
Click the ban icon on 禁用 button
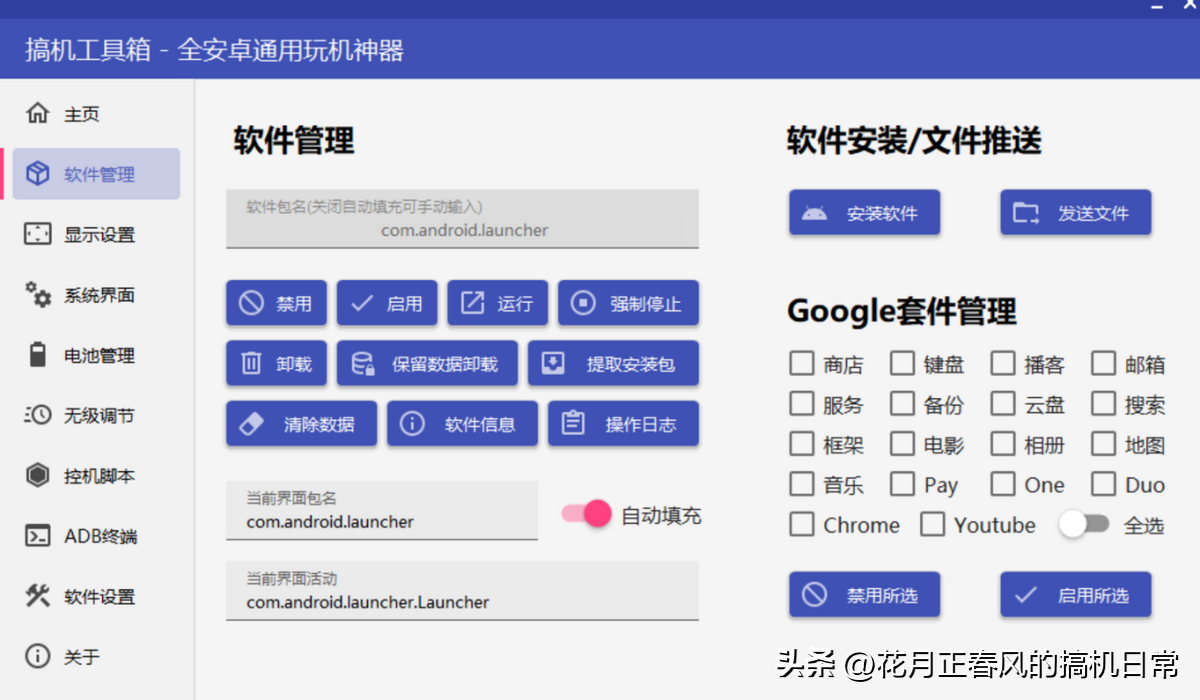click(252, 304)
